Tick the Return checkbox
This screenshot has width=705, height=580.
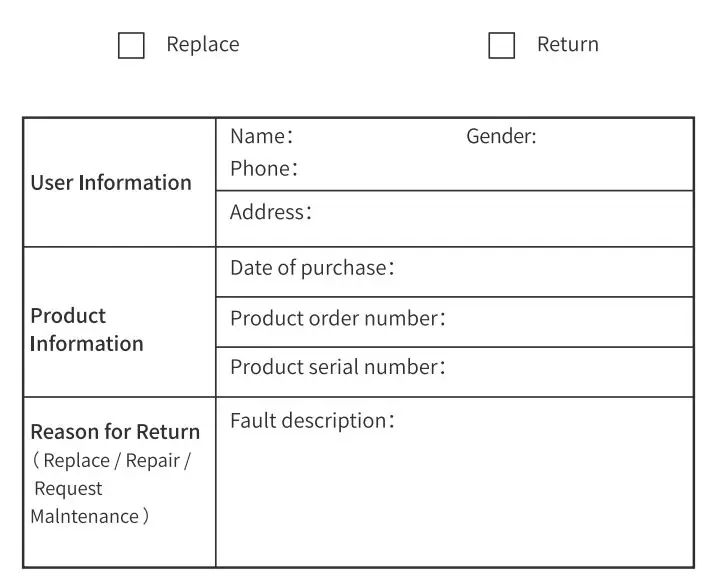pos(501,46)
